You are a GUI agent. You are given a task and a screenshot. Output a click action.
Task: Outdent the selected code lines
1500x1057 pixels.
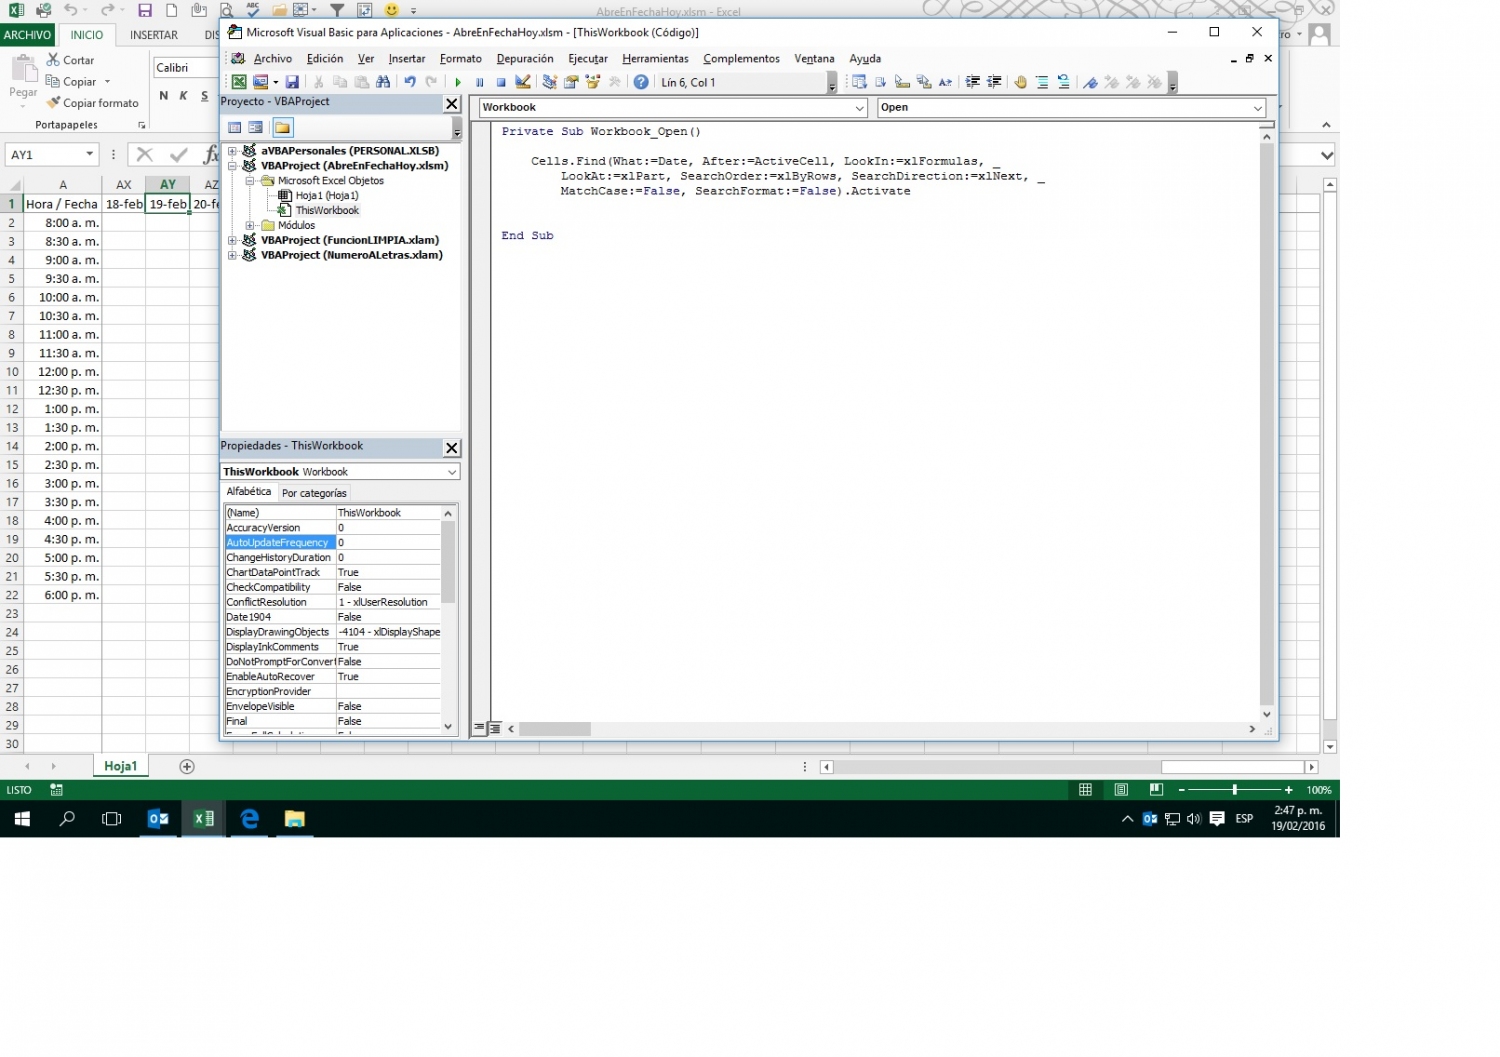[x=994, y=82]
